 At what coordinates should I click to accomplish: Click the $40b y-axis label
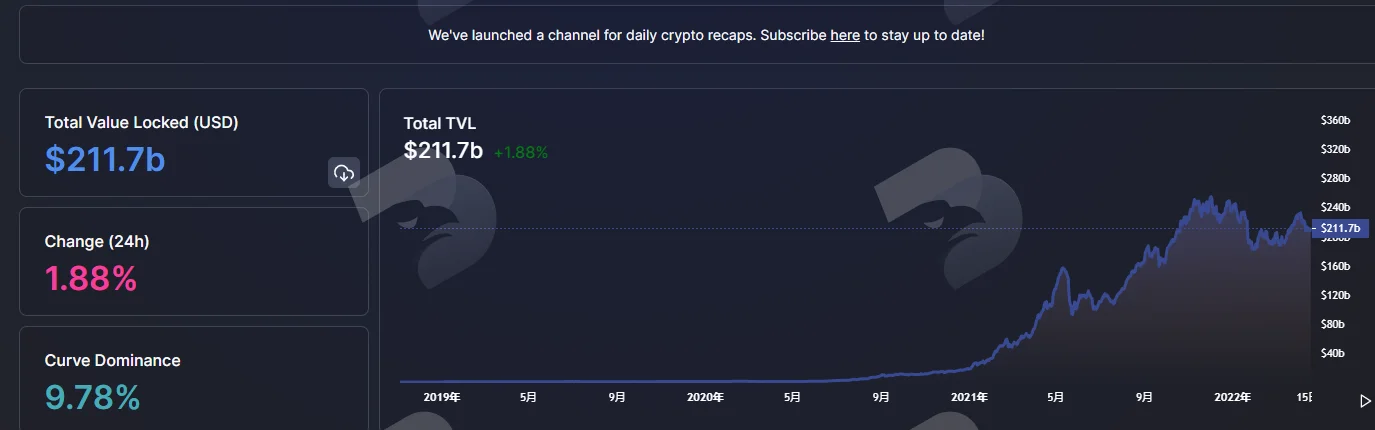pyautogui.click(x=1332, y=353)
